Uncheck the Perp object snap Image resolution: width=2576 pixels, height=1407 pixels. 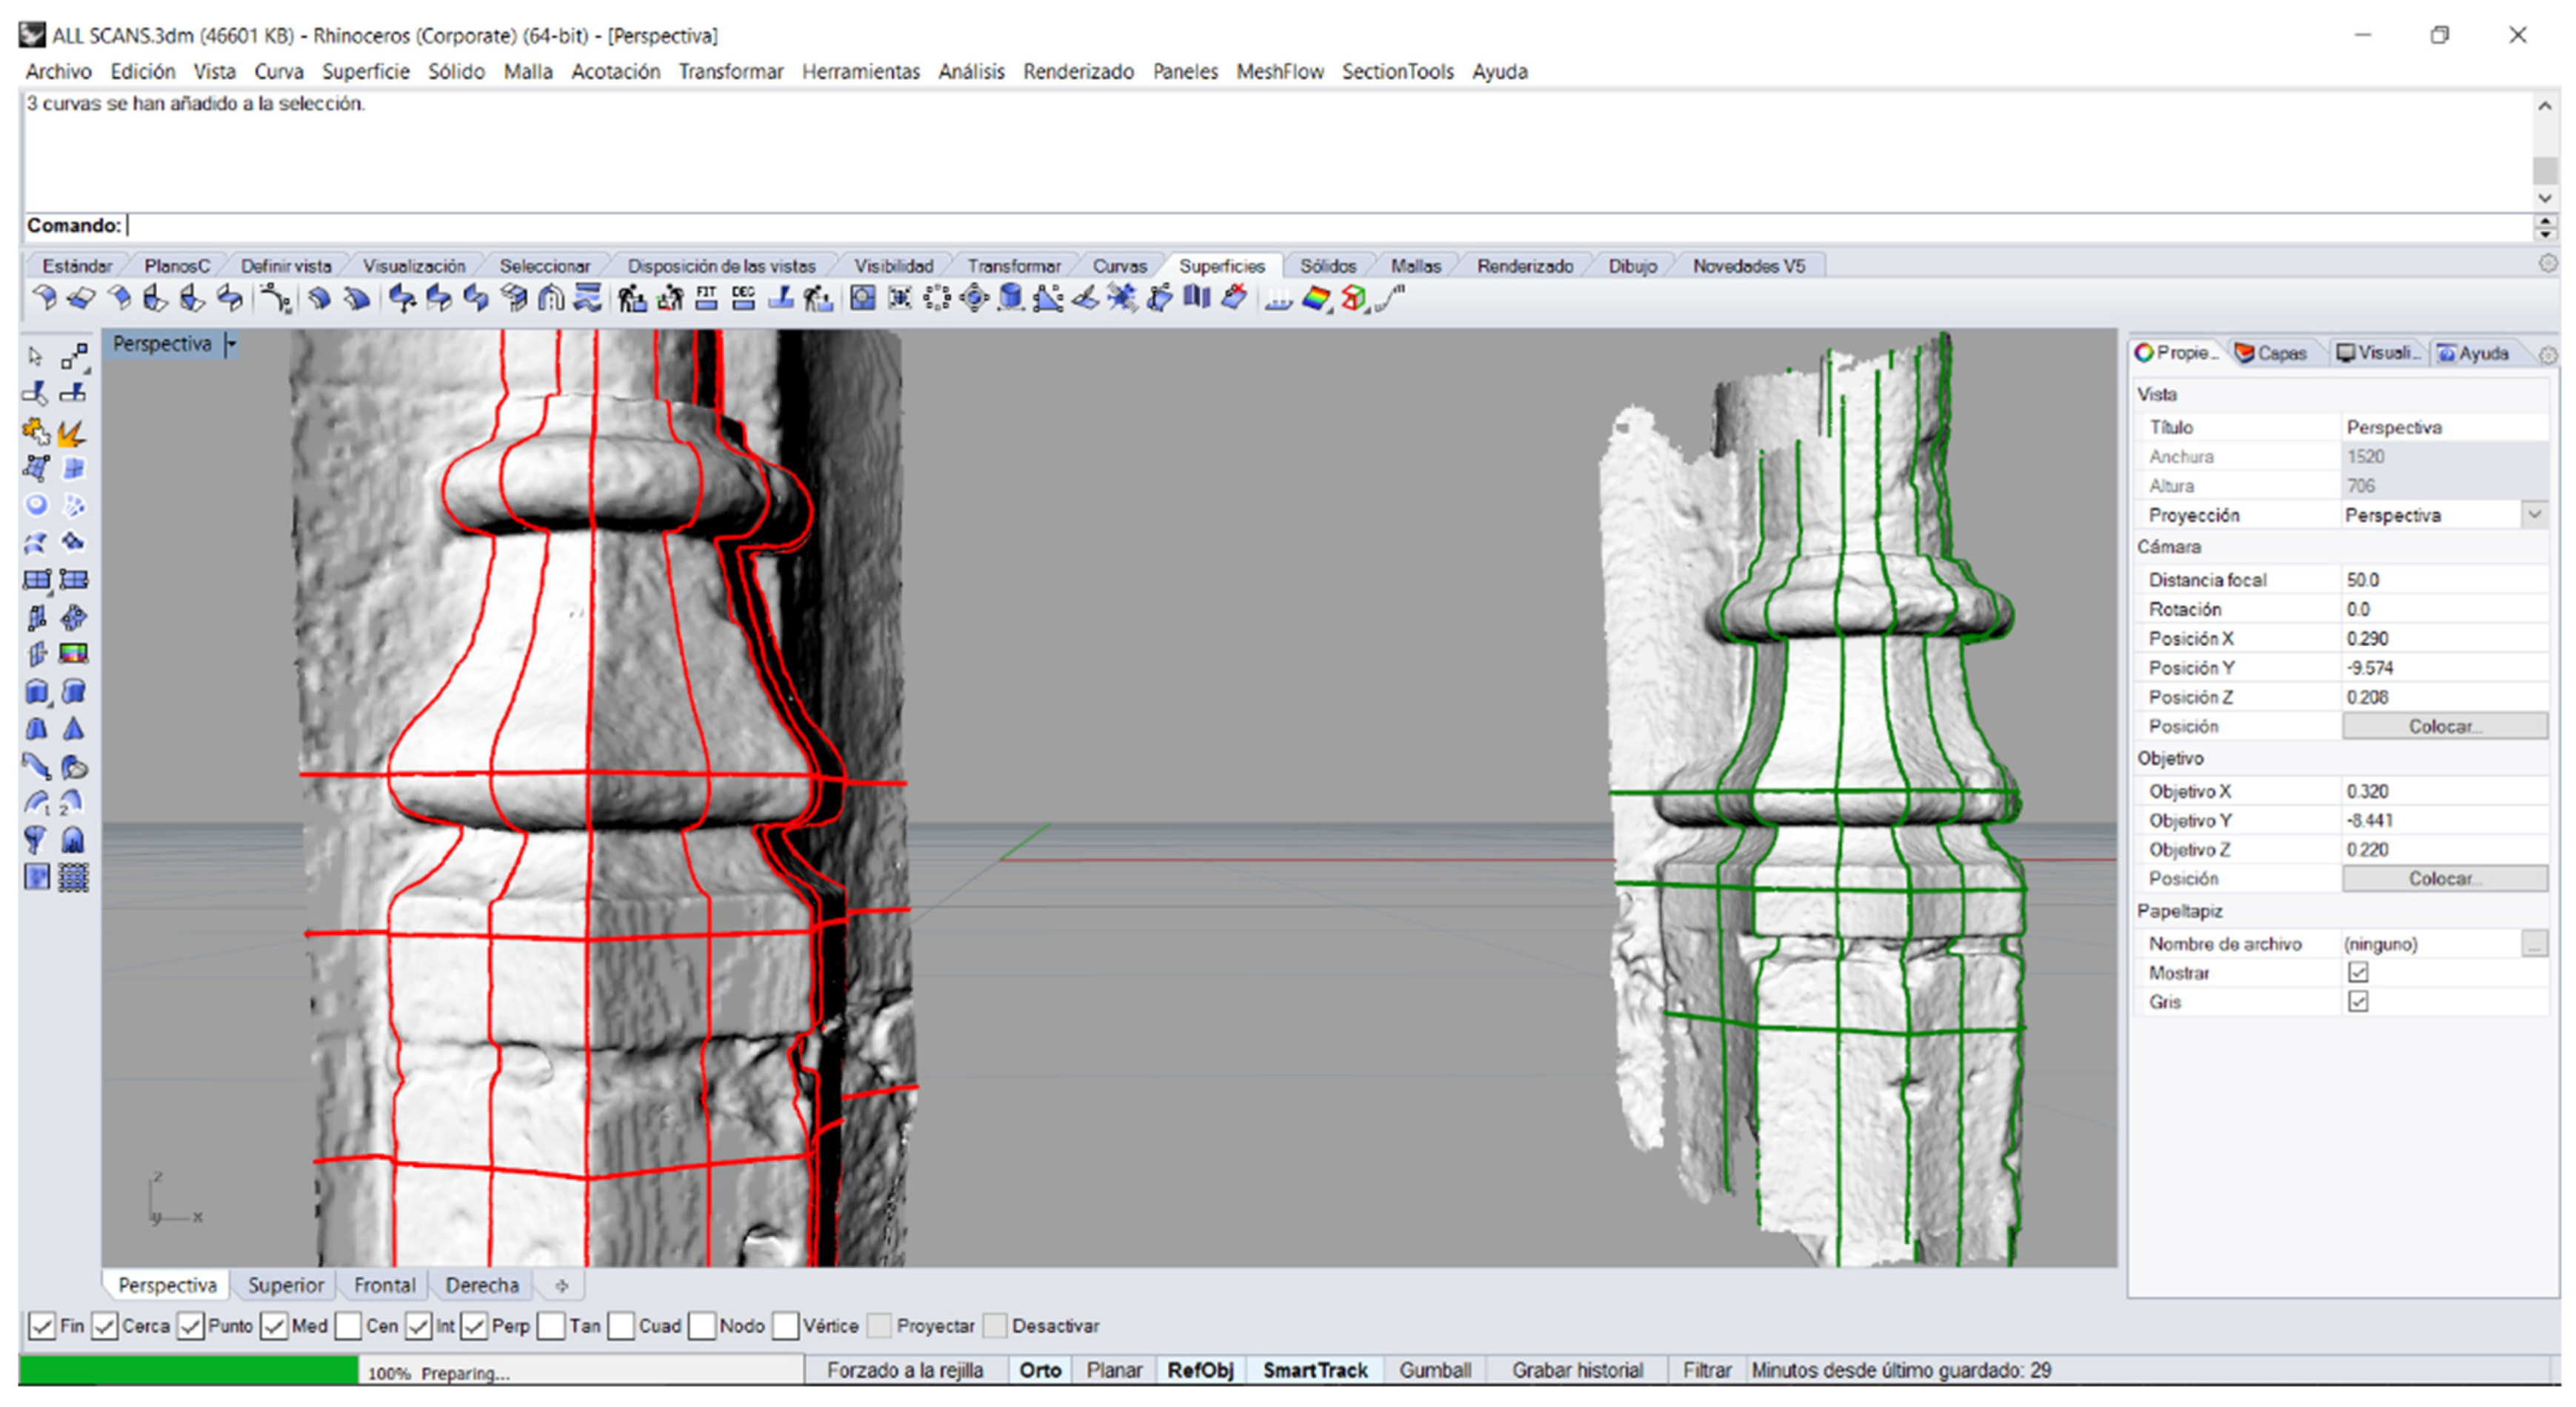(475, 1326)
